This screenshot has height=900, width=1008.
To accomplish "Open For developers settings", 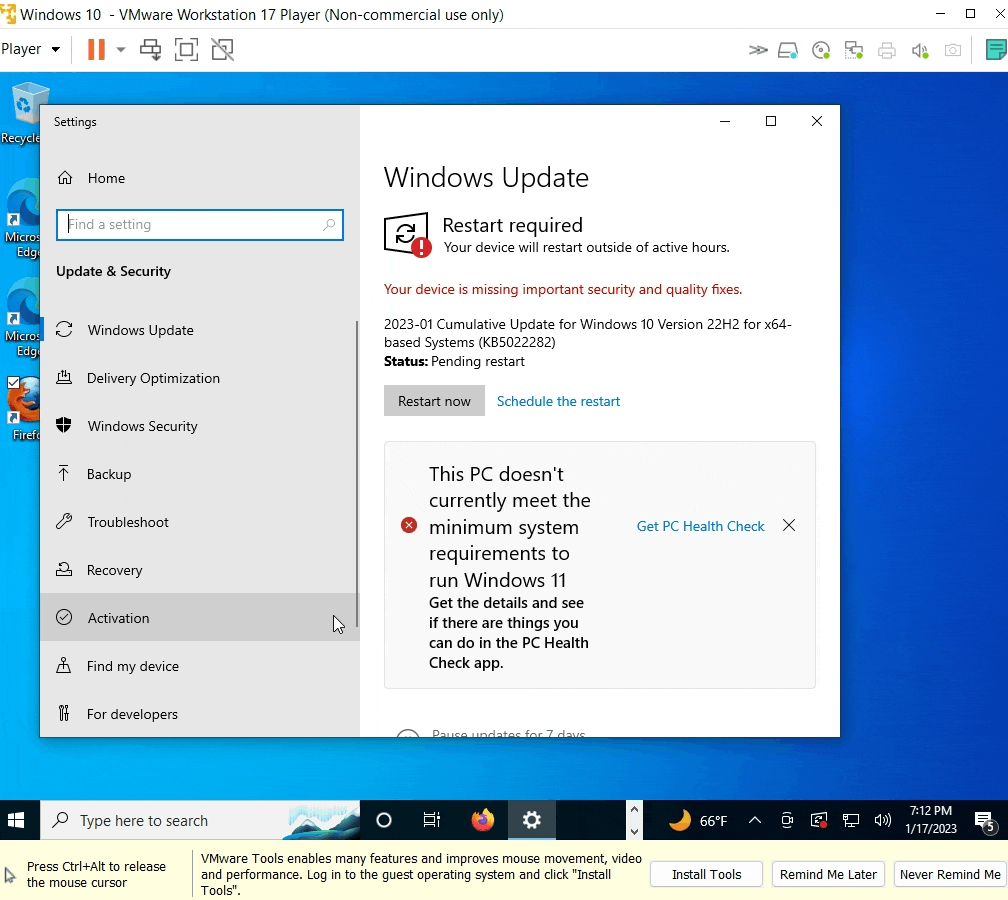I will [x=200, y=714].
